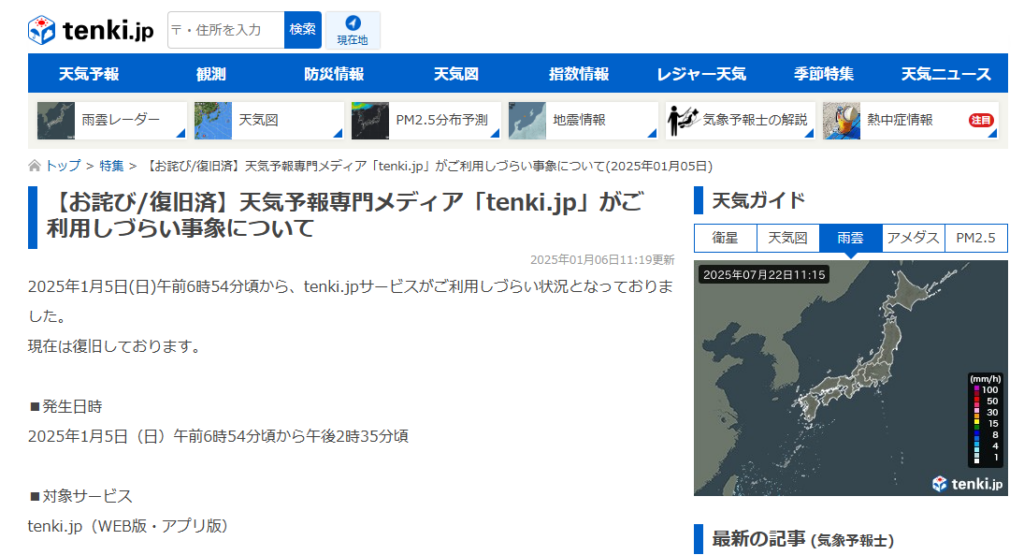Select the PM2.5 tab in 天気ガイド

pos(975,238)
